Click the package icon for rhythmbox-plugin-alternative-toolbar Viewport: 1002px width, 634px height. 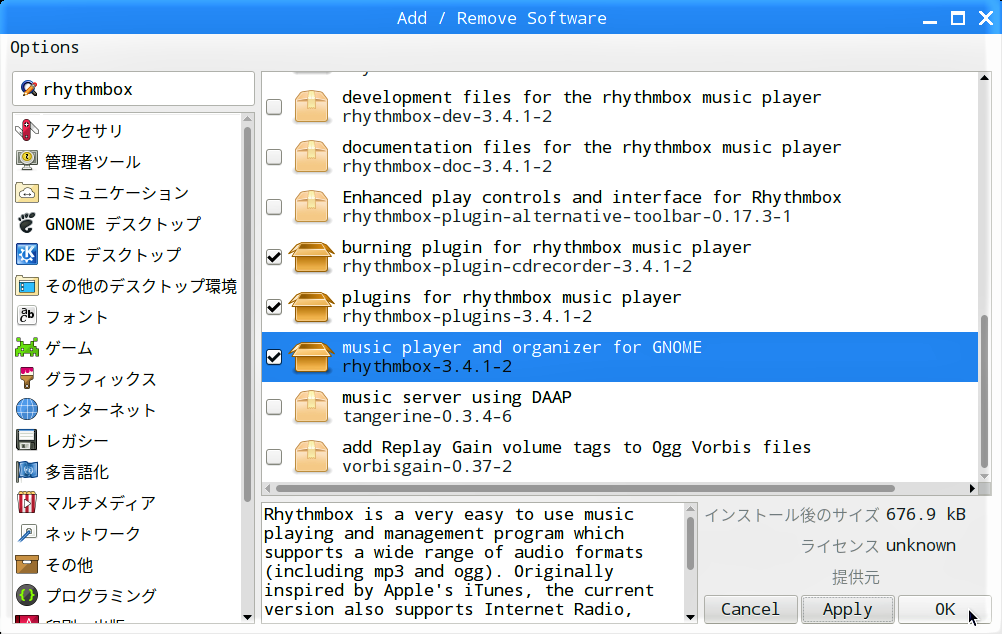click(x=311, y=206)
